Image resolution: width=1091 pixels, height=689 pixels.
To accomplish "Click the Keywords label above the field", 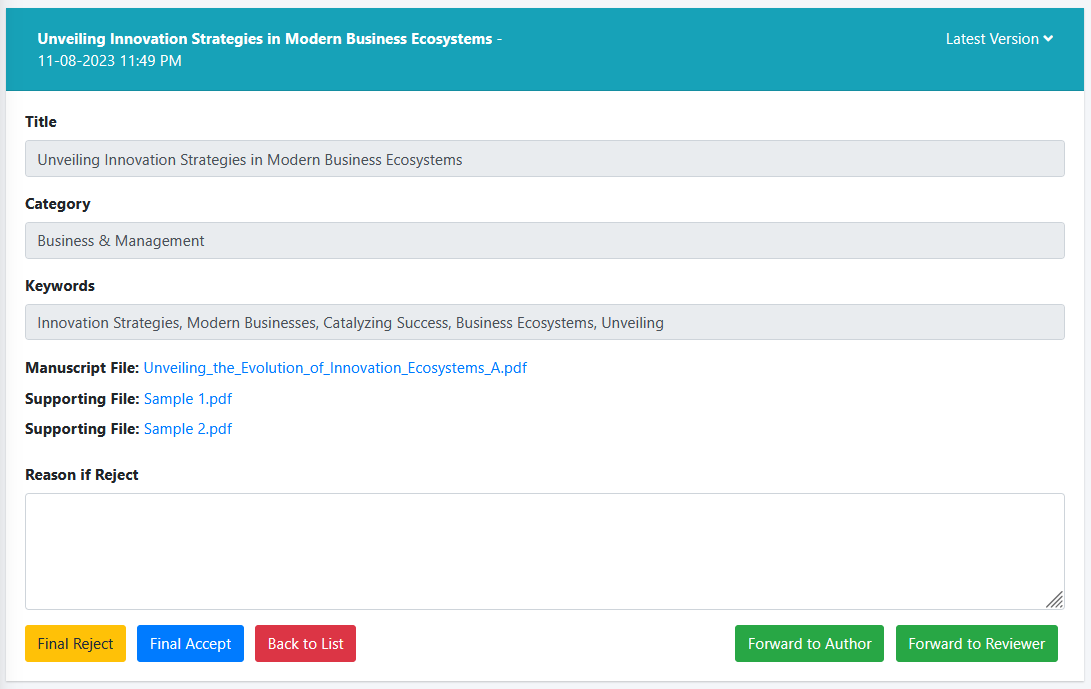I will coord(59,286).
